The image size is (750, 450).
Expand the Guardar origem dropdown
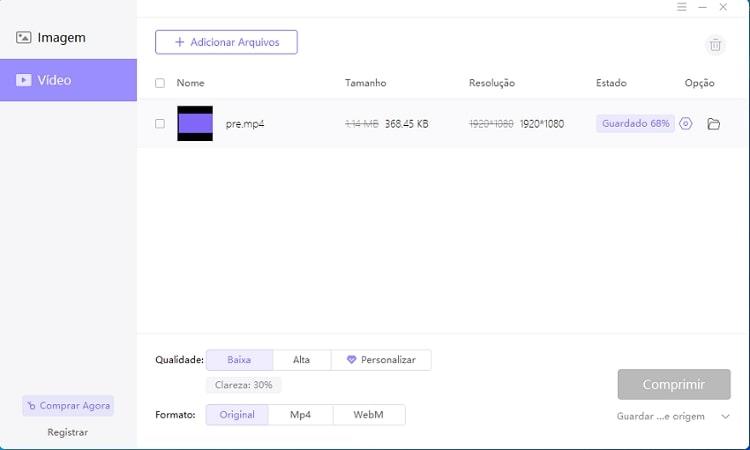725,416
